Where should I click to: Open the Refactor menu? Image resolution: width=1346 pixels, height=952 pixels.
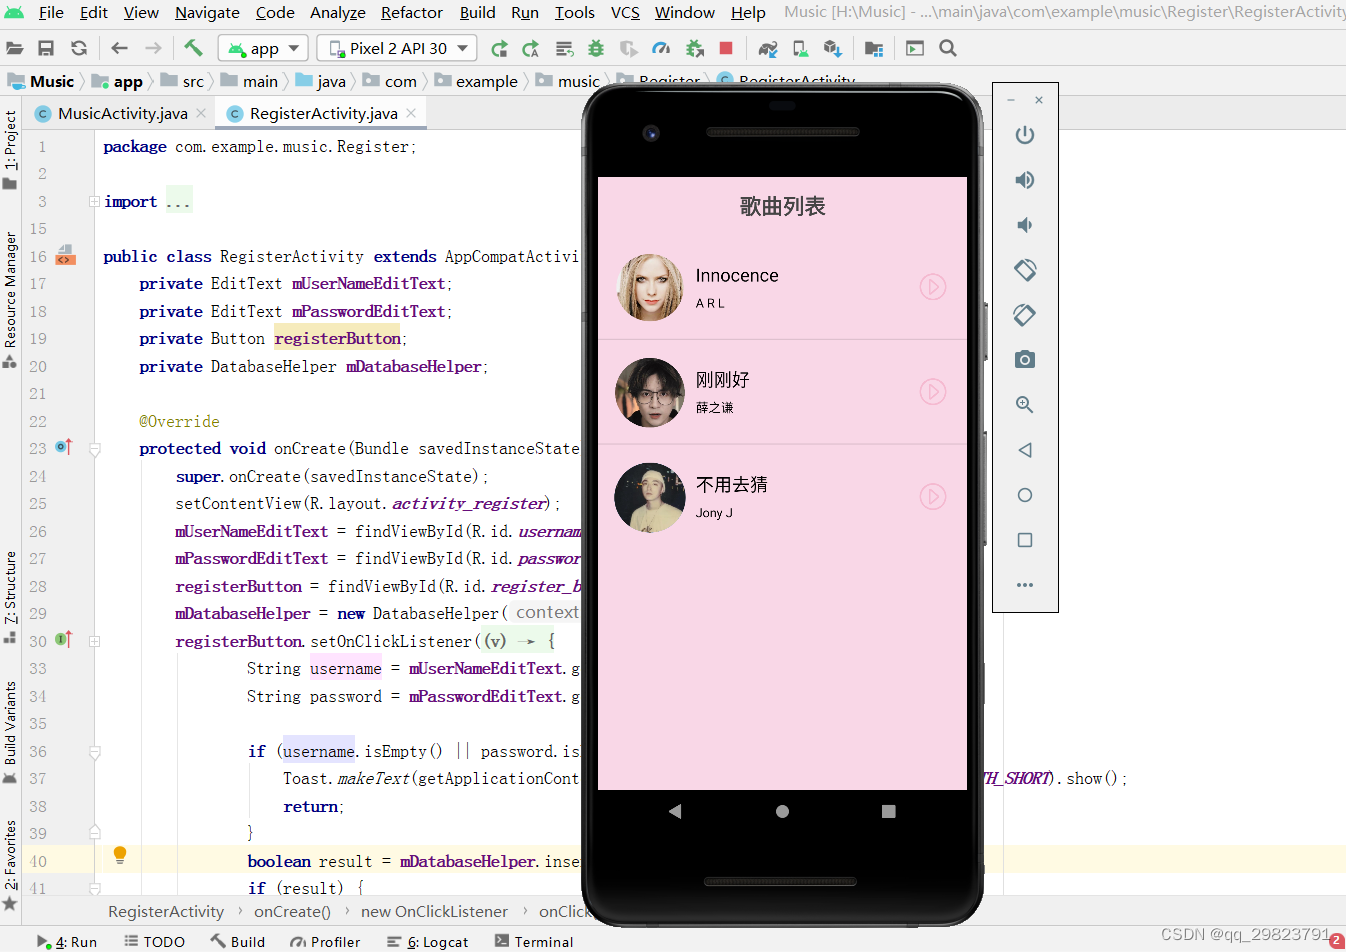coord(412,12)
